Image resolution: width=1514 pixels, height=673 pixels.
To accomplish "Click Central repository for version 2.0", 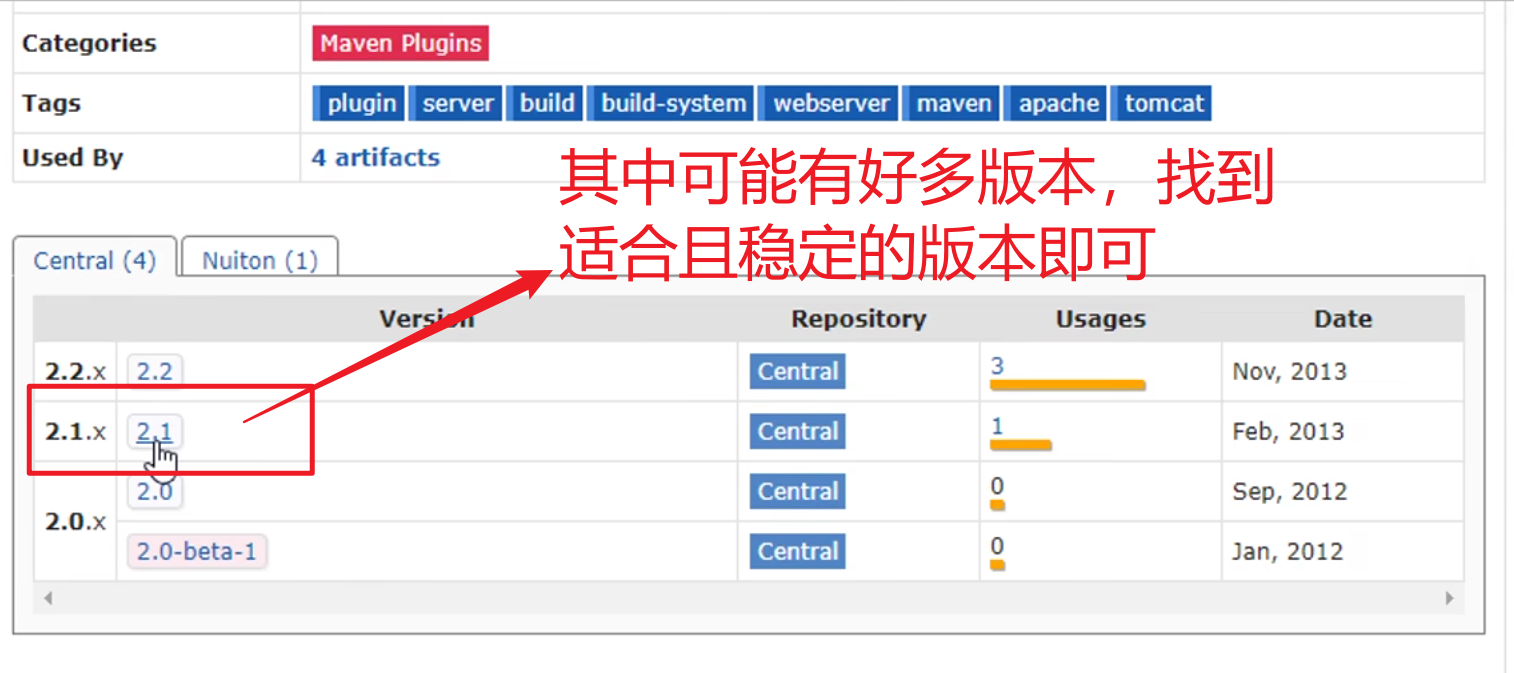I will [797, 491].
